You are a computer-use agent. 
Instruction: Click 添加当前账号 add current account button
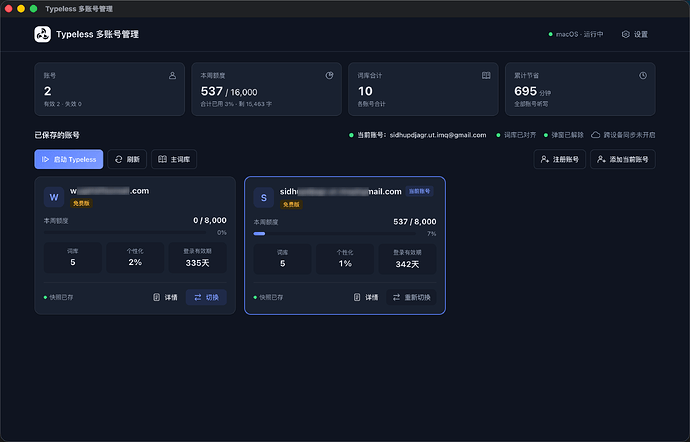click(x=623, y=159)
